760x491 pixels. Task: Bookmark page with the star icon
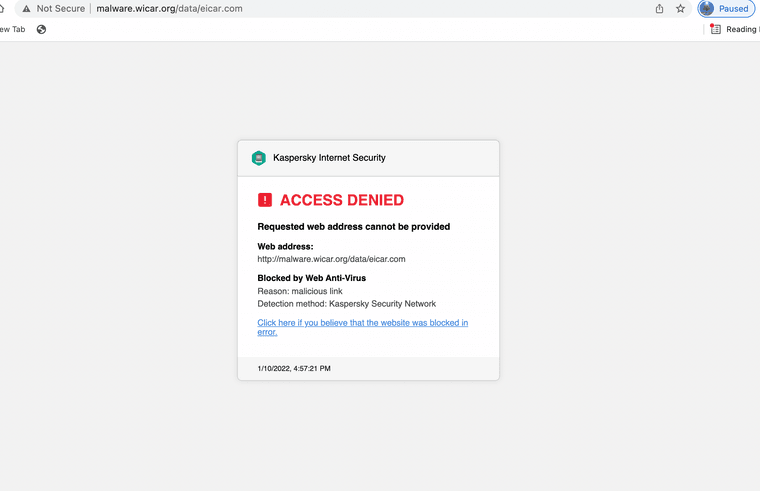[681, 9]
